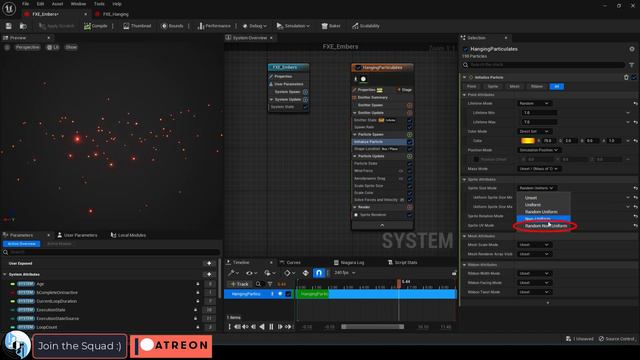Open the preview viewport options hamburger icon
Viewport: 640px width, 360px height.
(x=7, y=47)
